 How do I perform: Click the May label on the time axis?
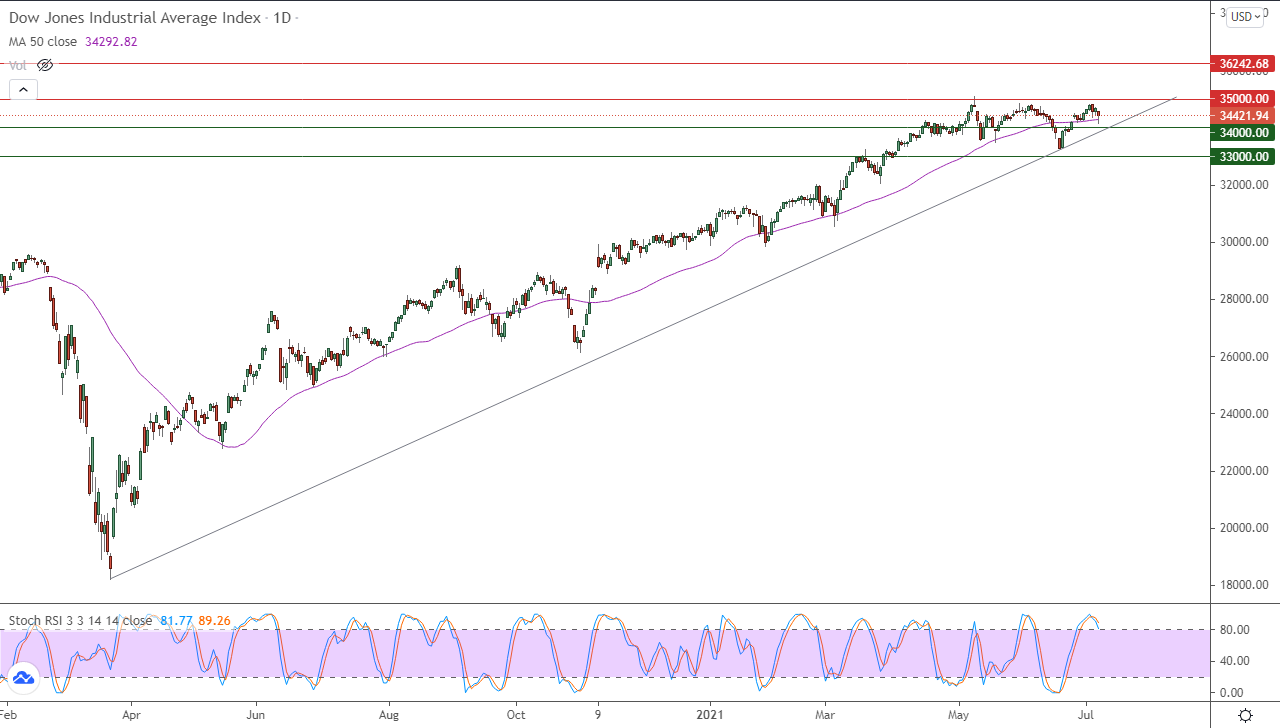[959, 715]
